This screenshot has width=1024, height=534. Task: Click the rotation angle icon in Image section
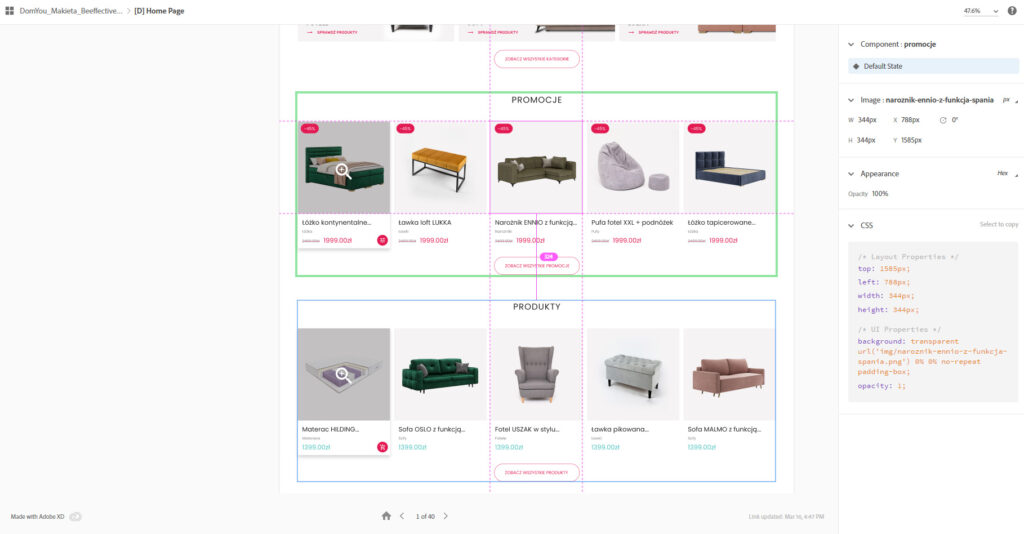(x=942, y=120)
